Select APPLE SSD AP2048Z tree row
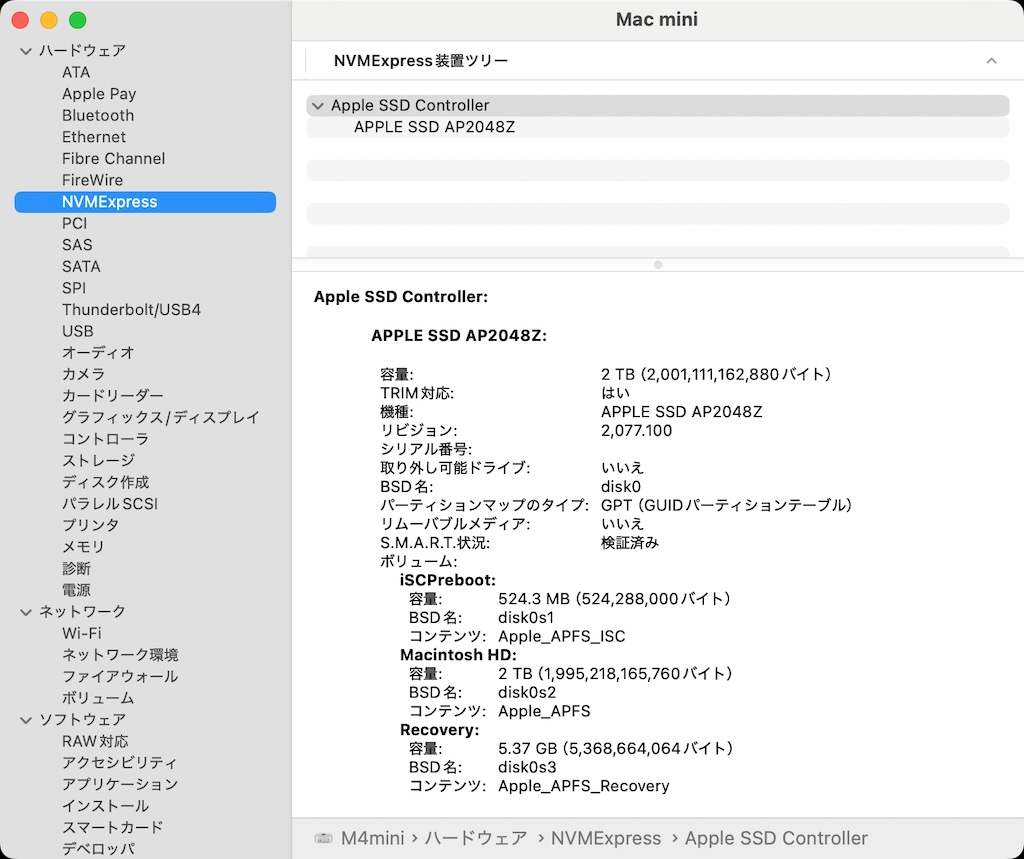This screenshot has height=859, width=1024. [658, 127]
